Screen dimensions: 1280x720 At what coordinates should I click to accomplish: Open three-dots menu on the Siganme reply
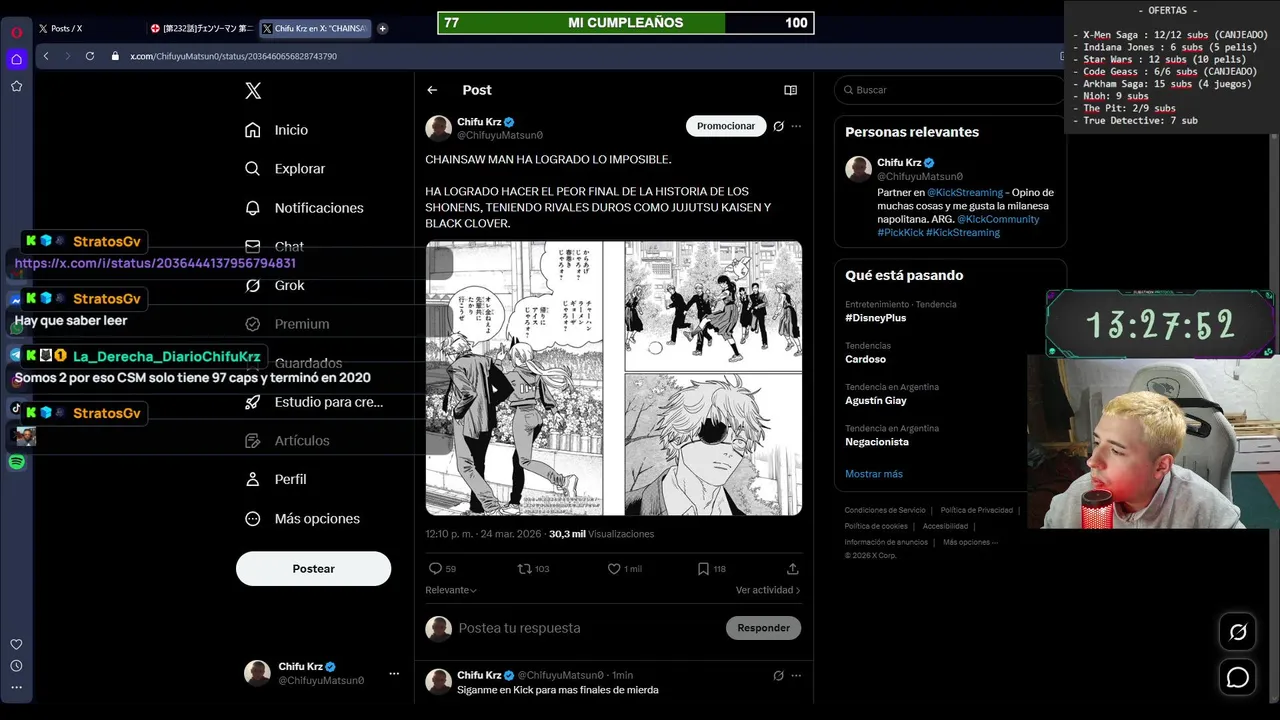click(x=796, y=675)
